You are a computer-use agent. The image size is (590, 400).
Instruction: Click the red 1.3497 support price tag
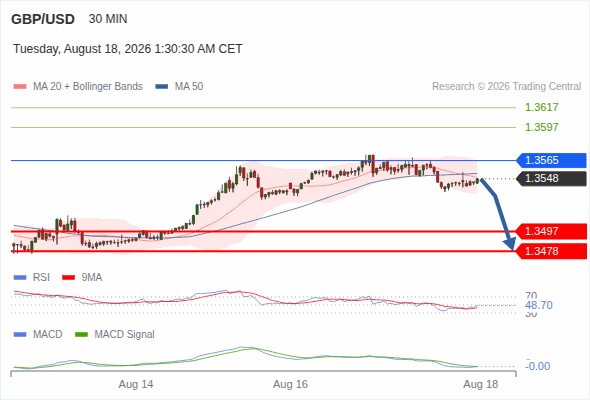tap(551, 231)
